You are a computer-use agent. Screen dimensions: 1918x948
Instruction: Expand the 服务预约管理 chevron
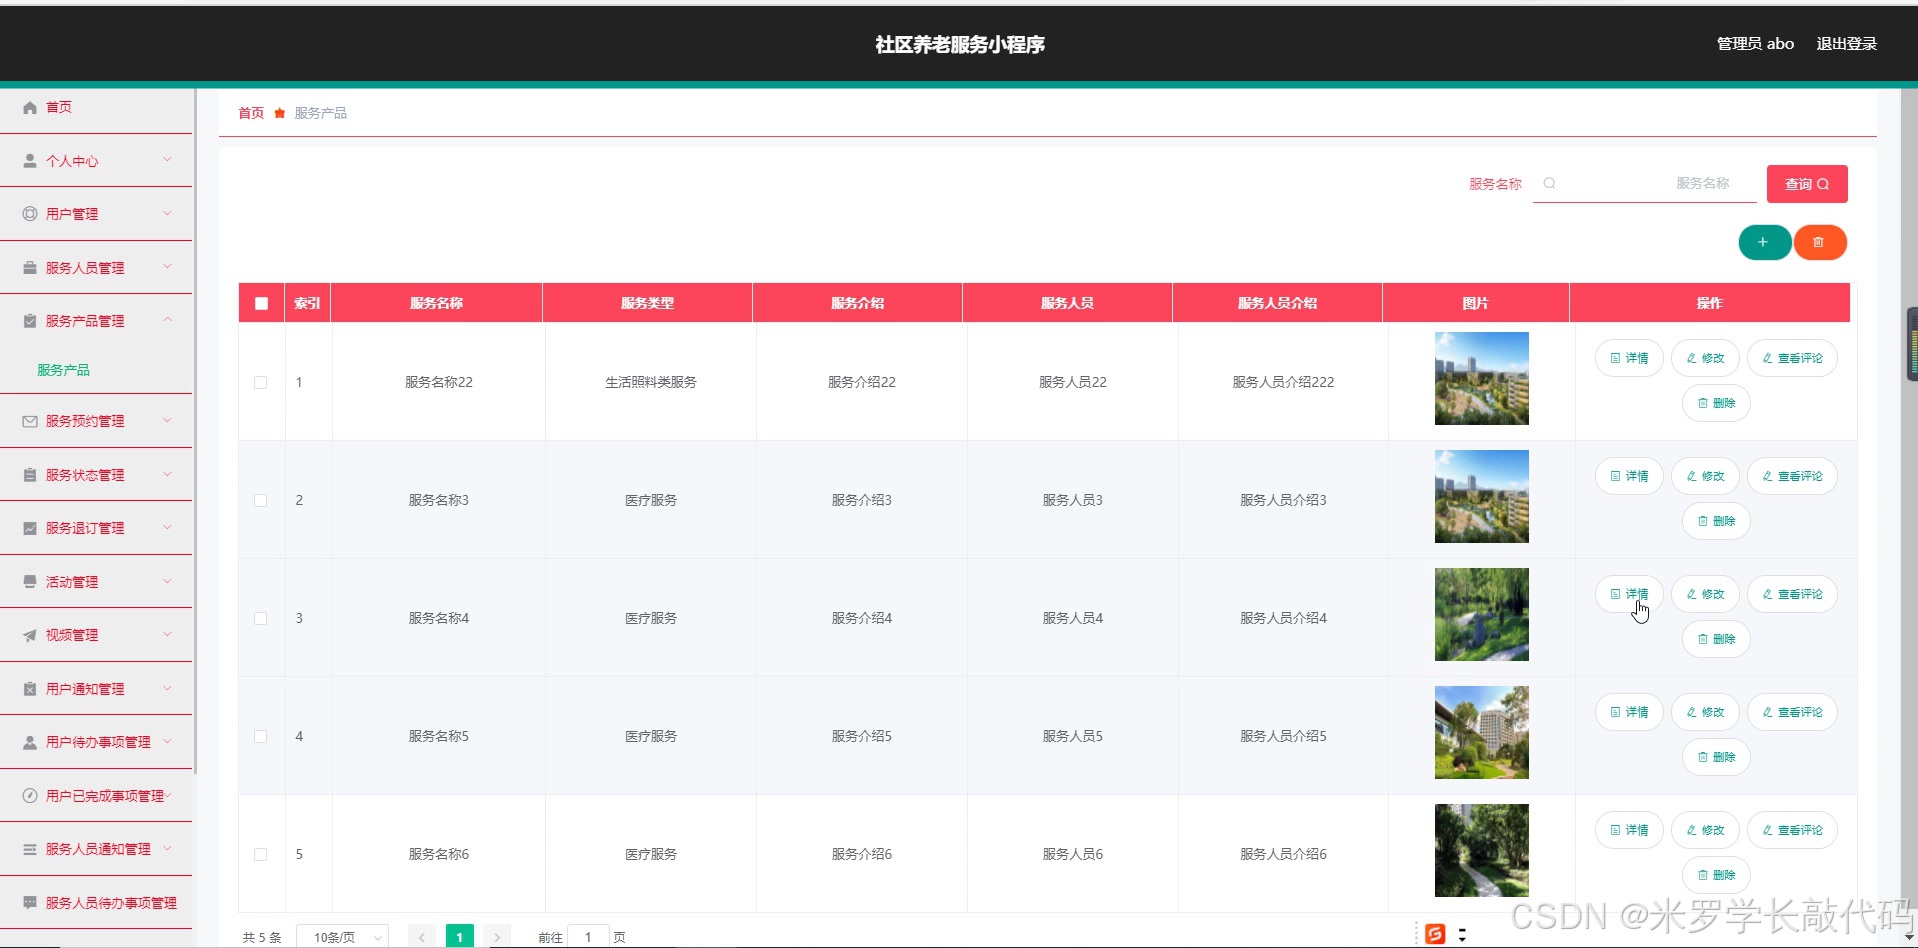167,420
